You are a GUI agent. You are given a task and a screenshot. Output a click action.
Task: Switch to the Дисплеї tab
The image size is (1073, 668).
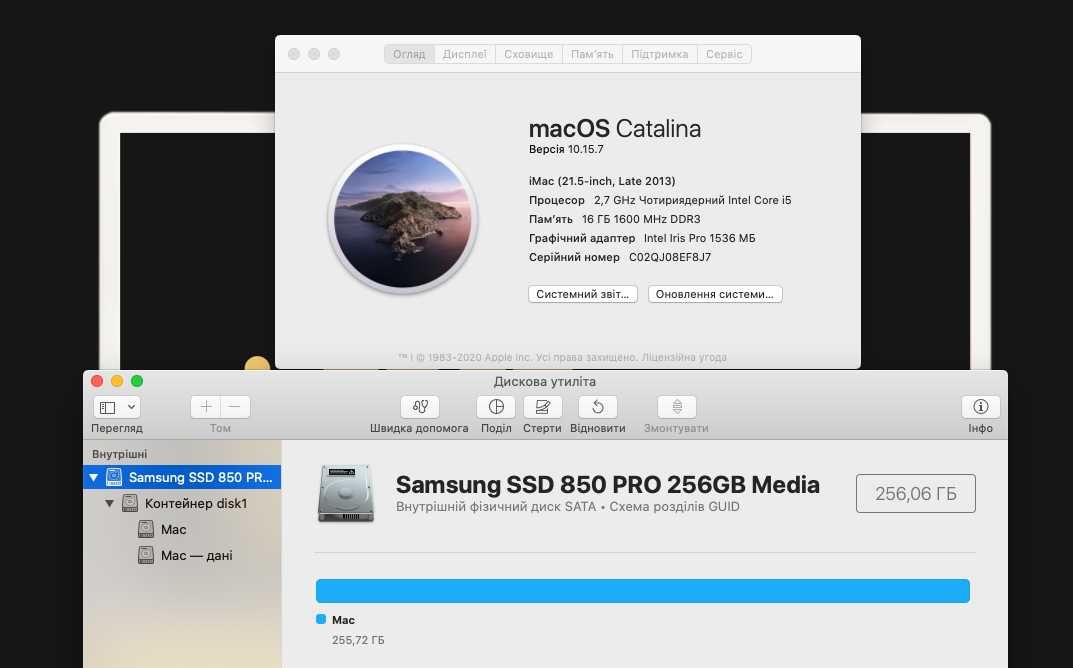click(465, 54)
